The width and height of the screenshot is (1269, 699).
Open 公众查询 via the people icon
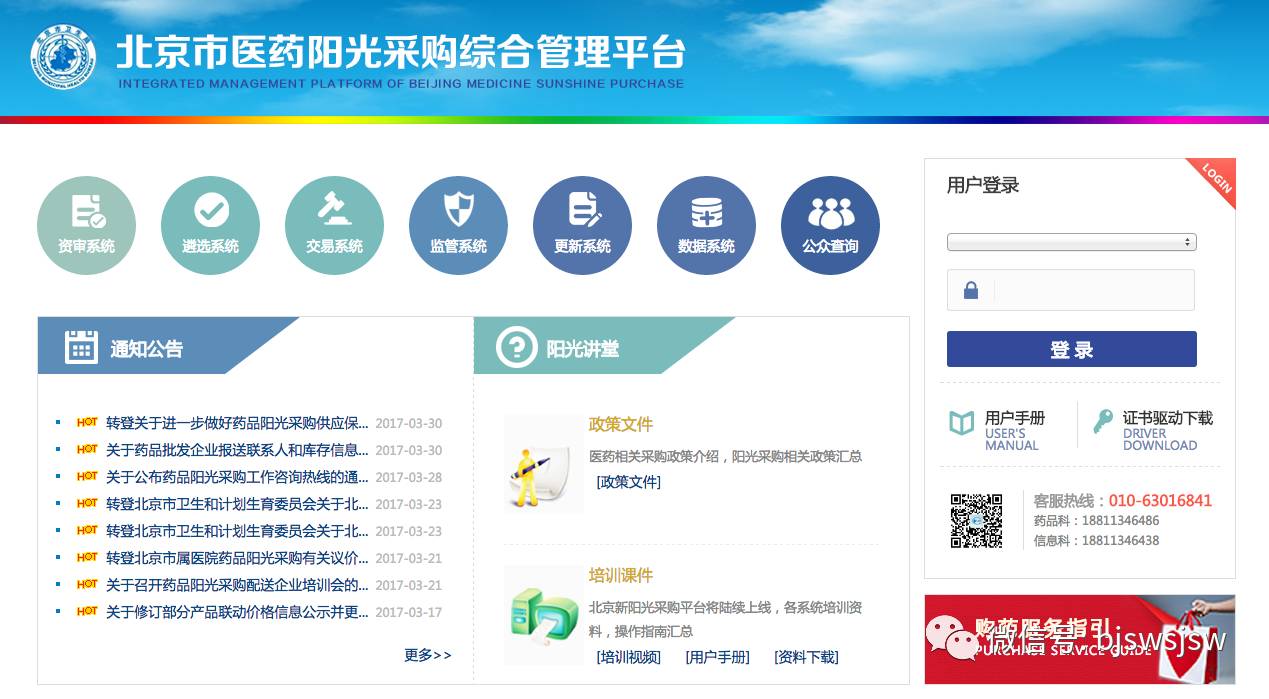point(830,224)
